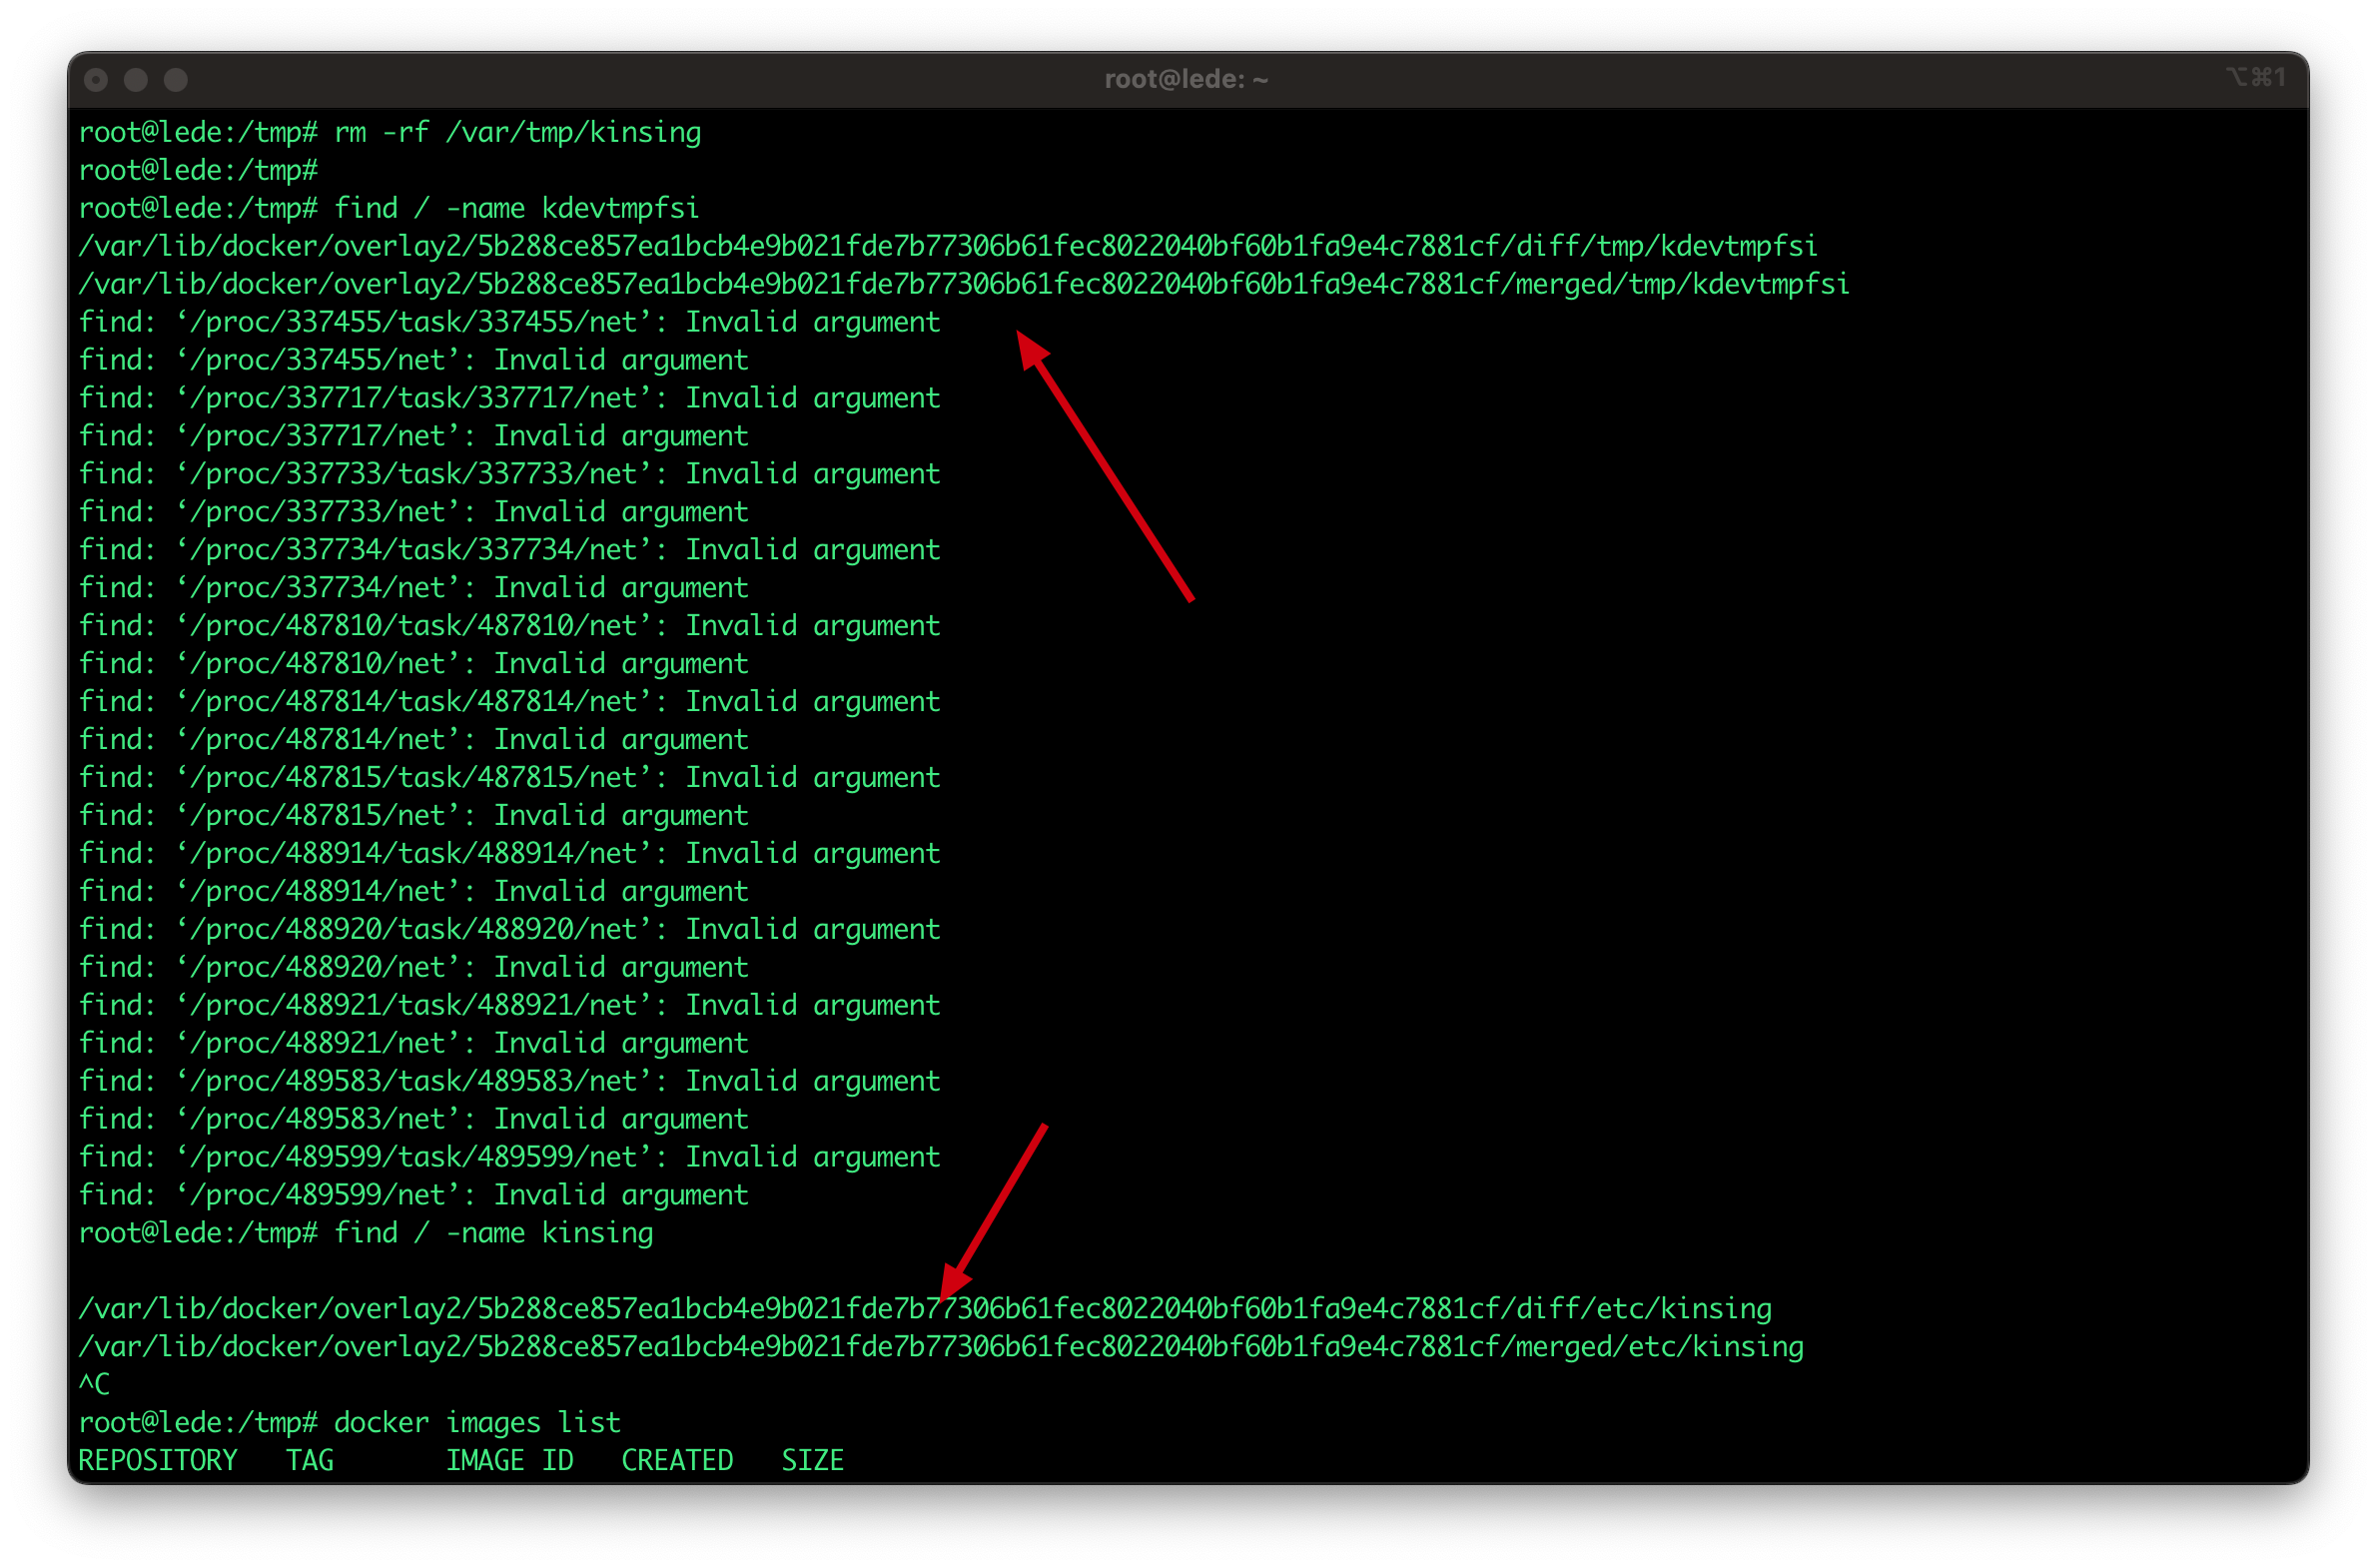The height and width of the screenshot is (1568, 2377).
Task: Click the IMAGE ID column header
Action: click(x=509, y=1461)
